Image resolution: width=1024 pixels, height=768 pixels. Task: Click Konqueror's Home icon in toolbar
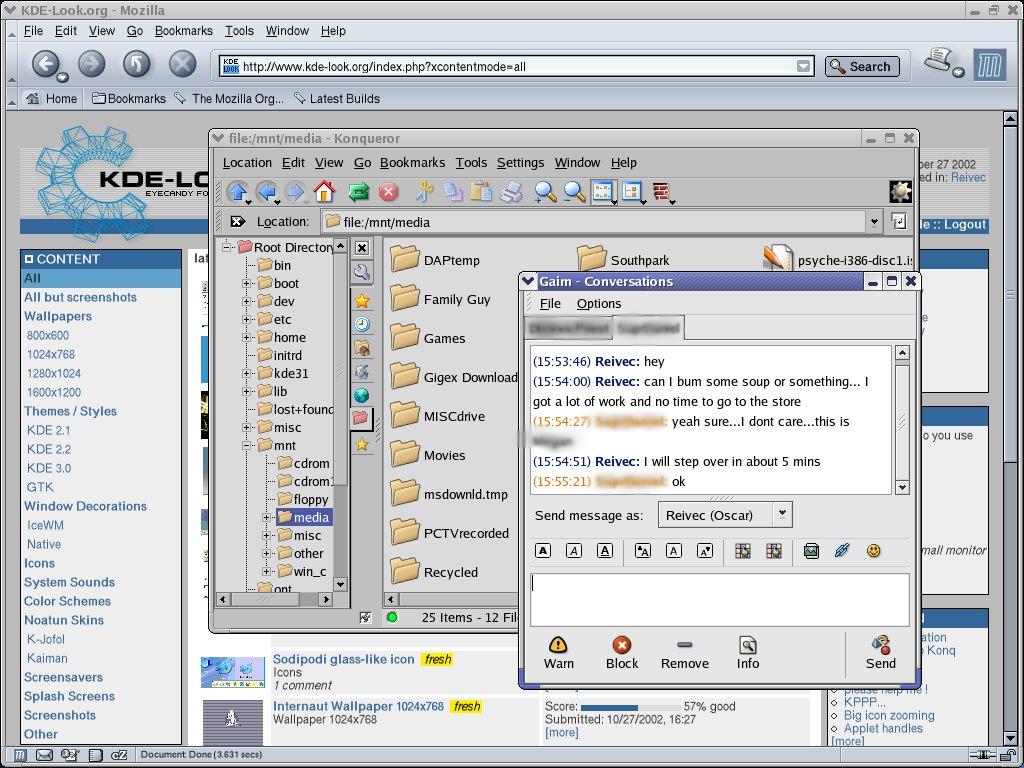(x=325, y=192)
